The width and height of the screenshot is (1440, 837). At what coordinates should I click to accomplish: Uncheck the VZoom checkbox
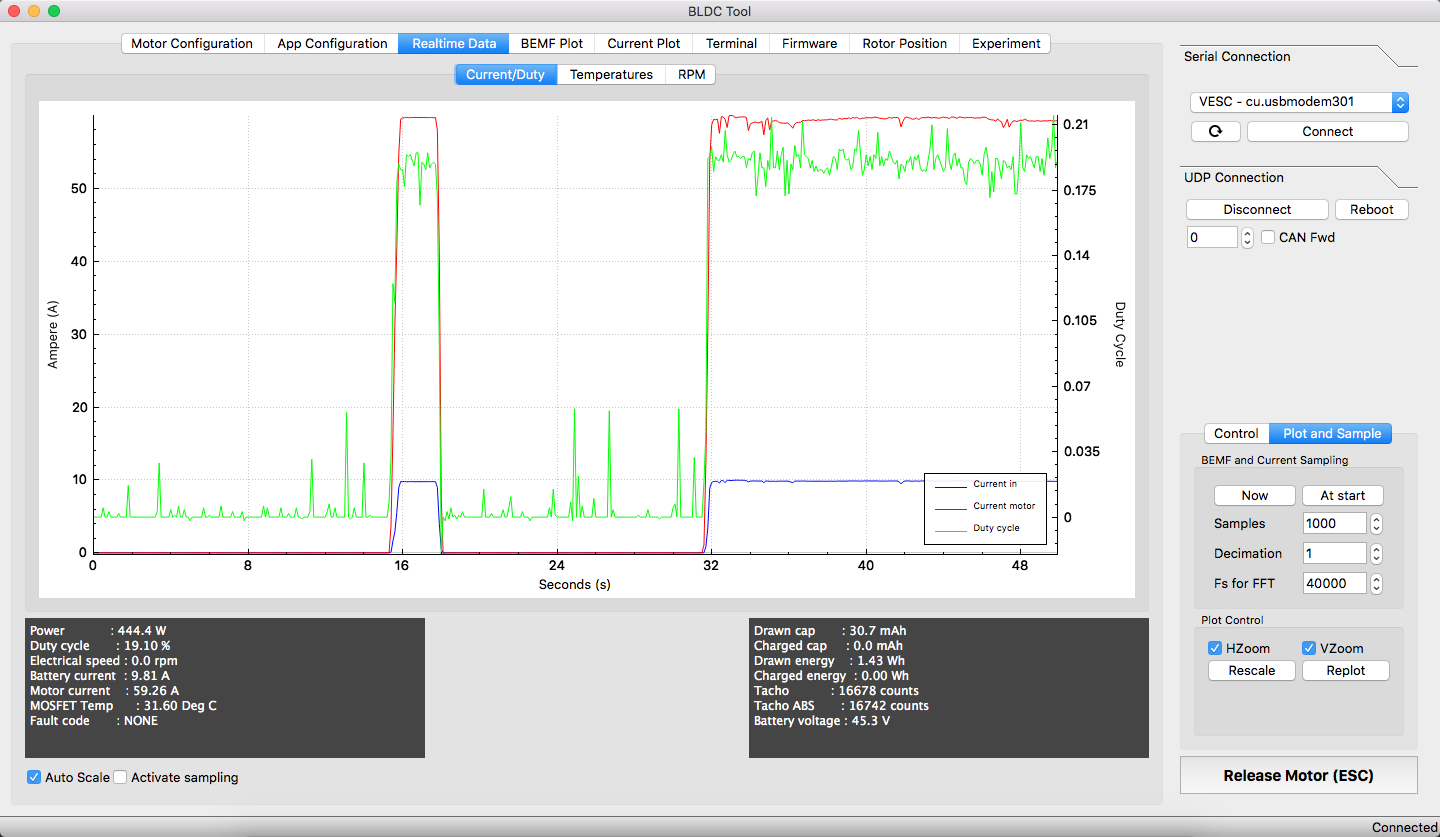[1309, 648]
